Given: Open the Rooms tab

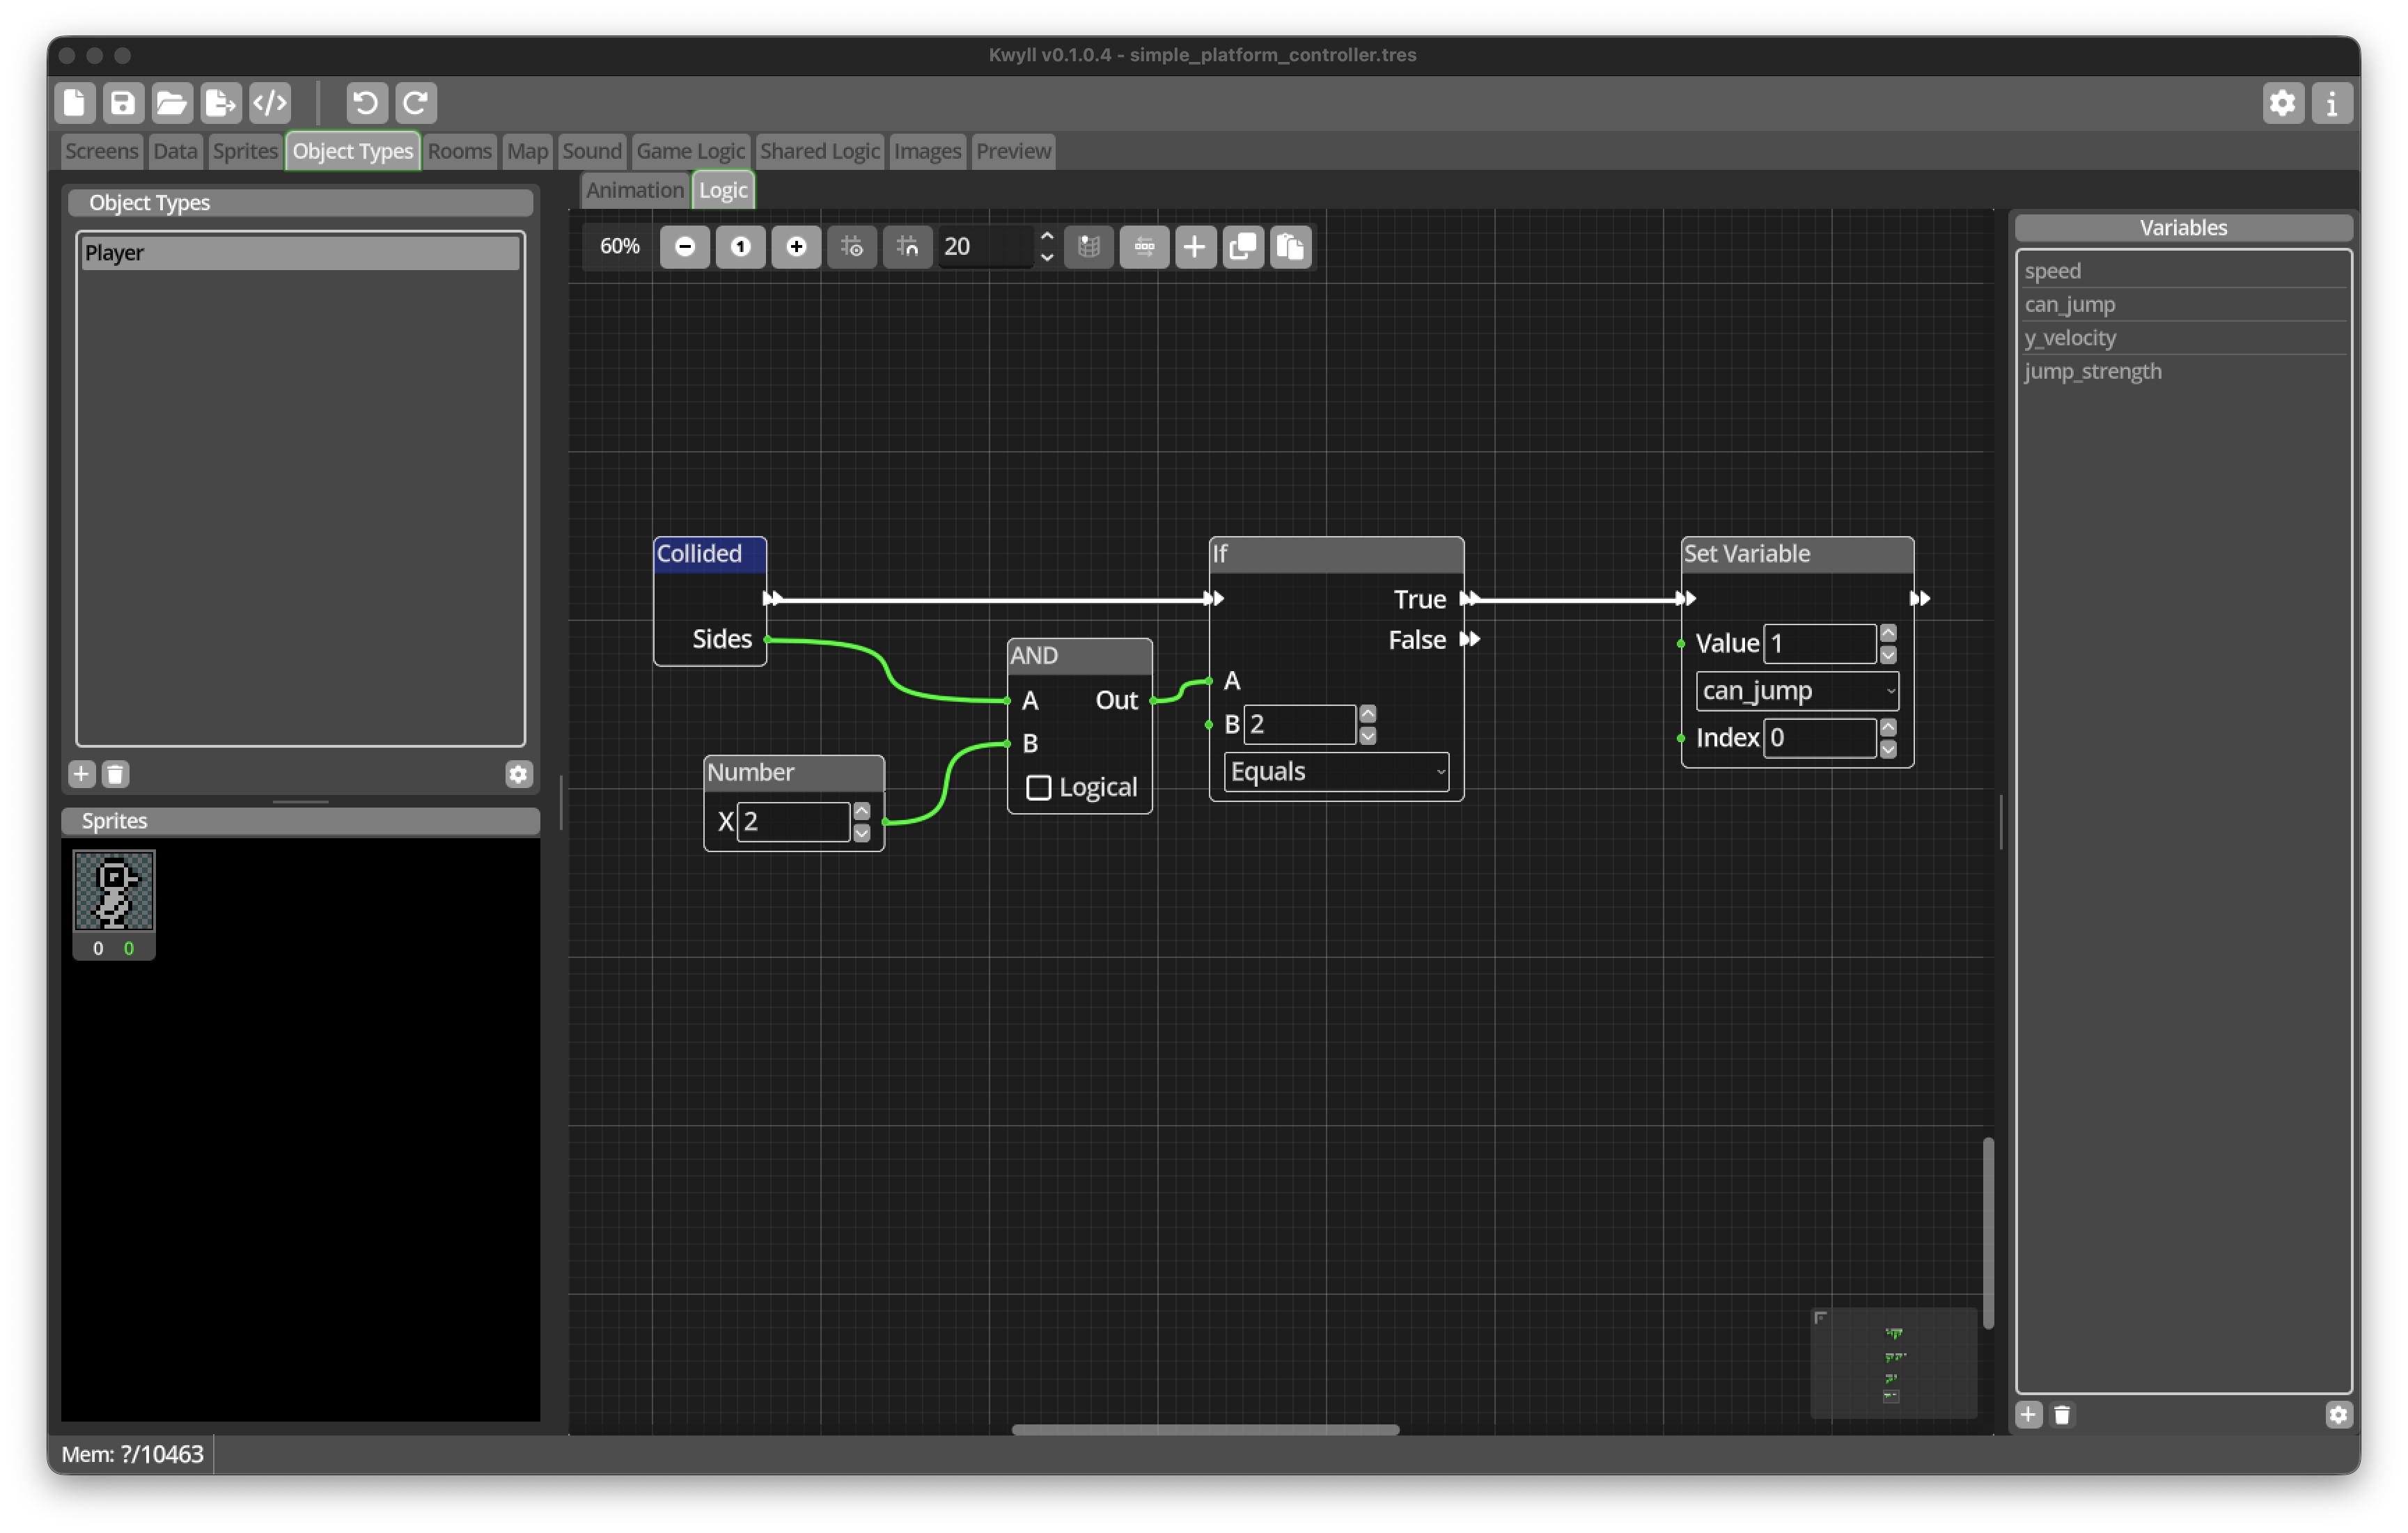Looking at the screenshot, I should pyautogui.click(x=459, y=151).
